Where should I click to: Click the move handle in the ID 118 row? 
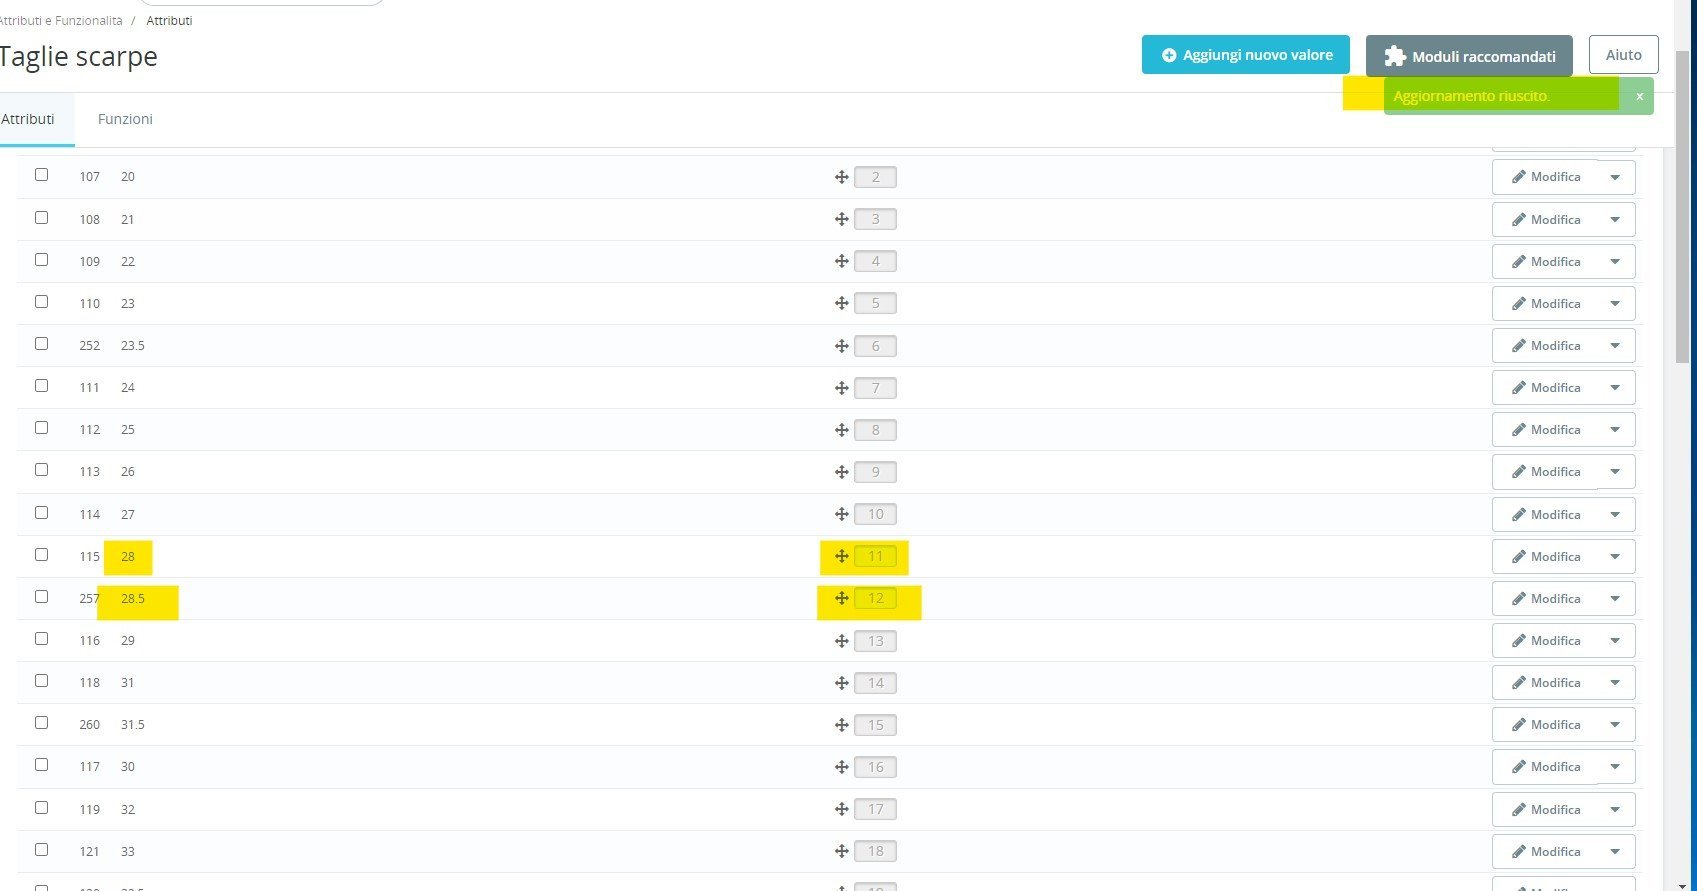[x=841, y=683]
